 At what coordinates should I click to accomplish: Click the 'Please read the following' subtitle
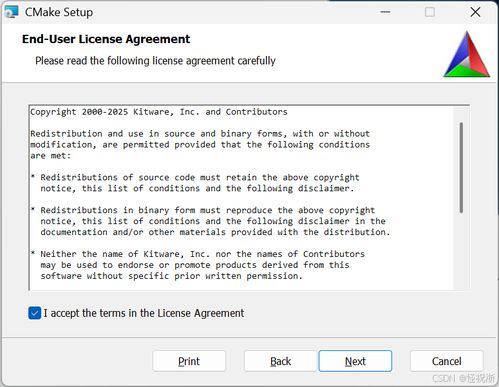coord(155,61)
